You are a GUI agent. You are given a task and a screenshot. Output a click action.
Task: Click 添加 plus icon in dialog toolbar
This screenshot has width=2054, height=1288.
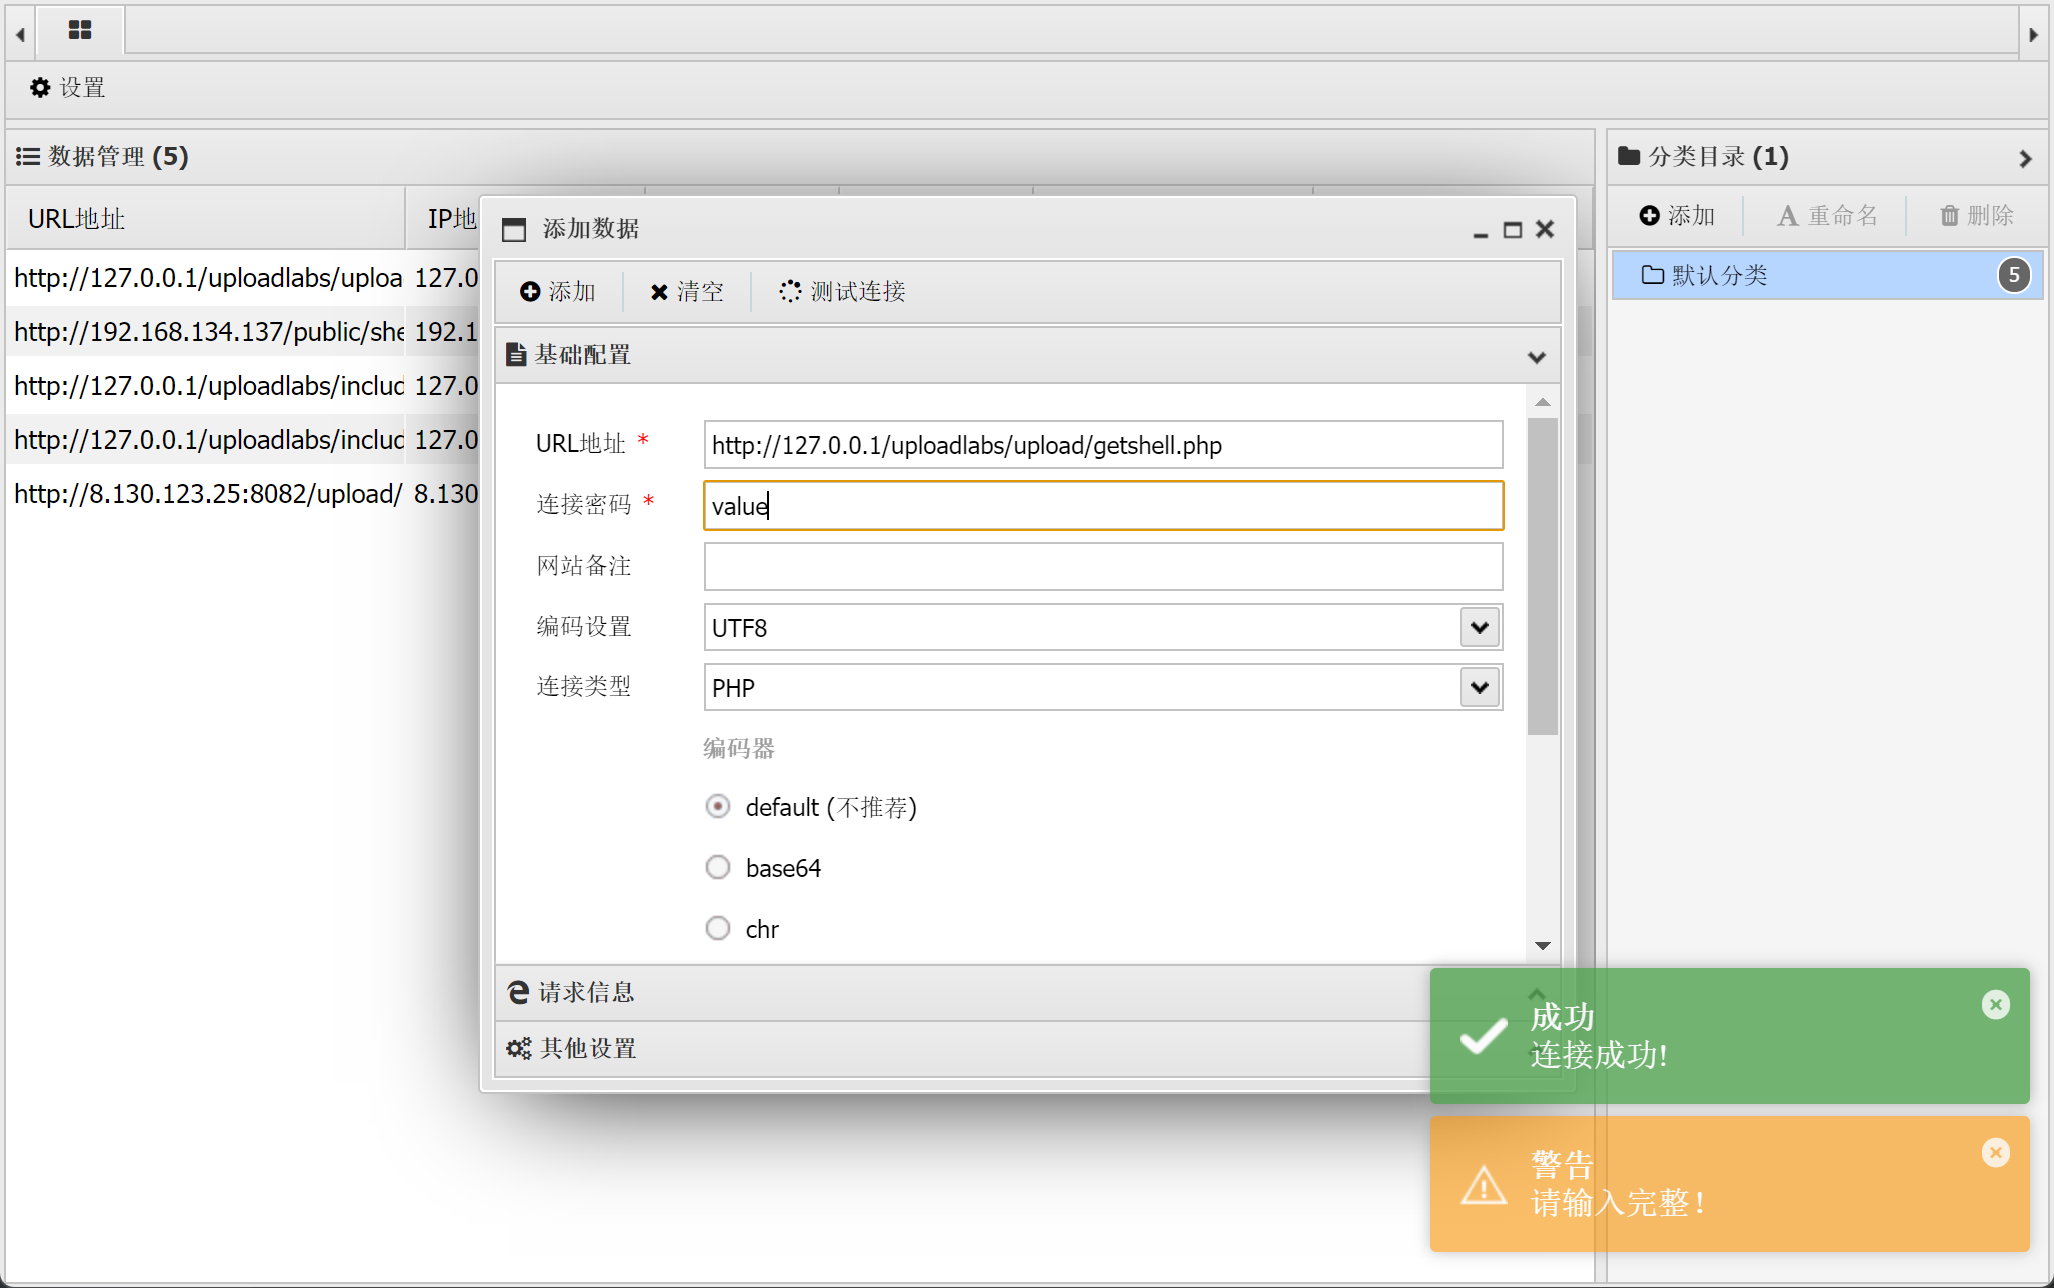coord(558,291)
